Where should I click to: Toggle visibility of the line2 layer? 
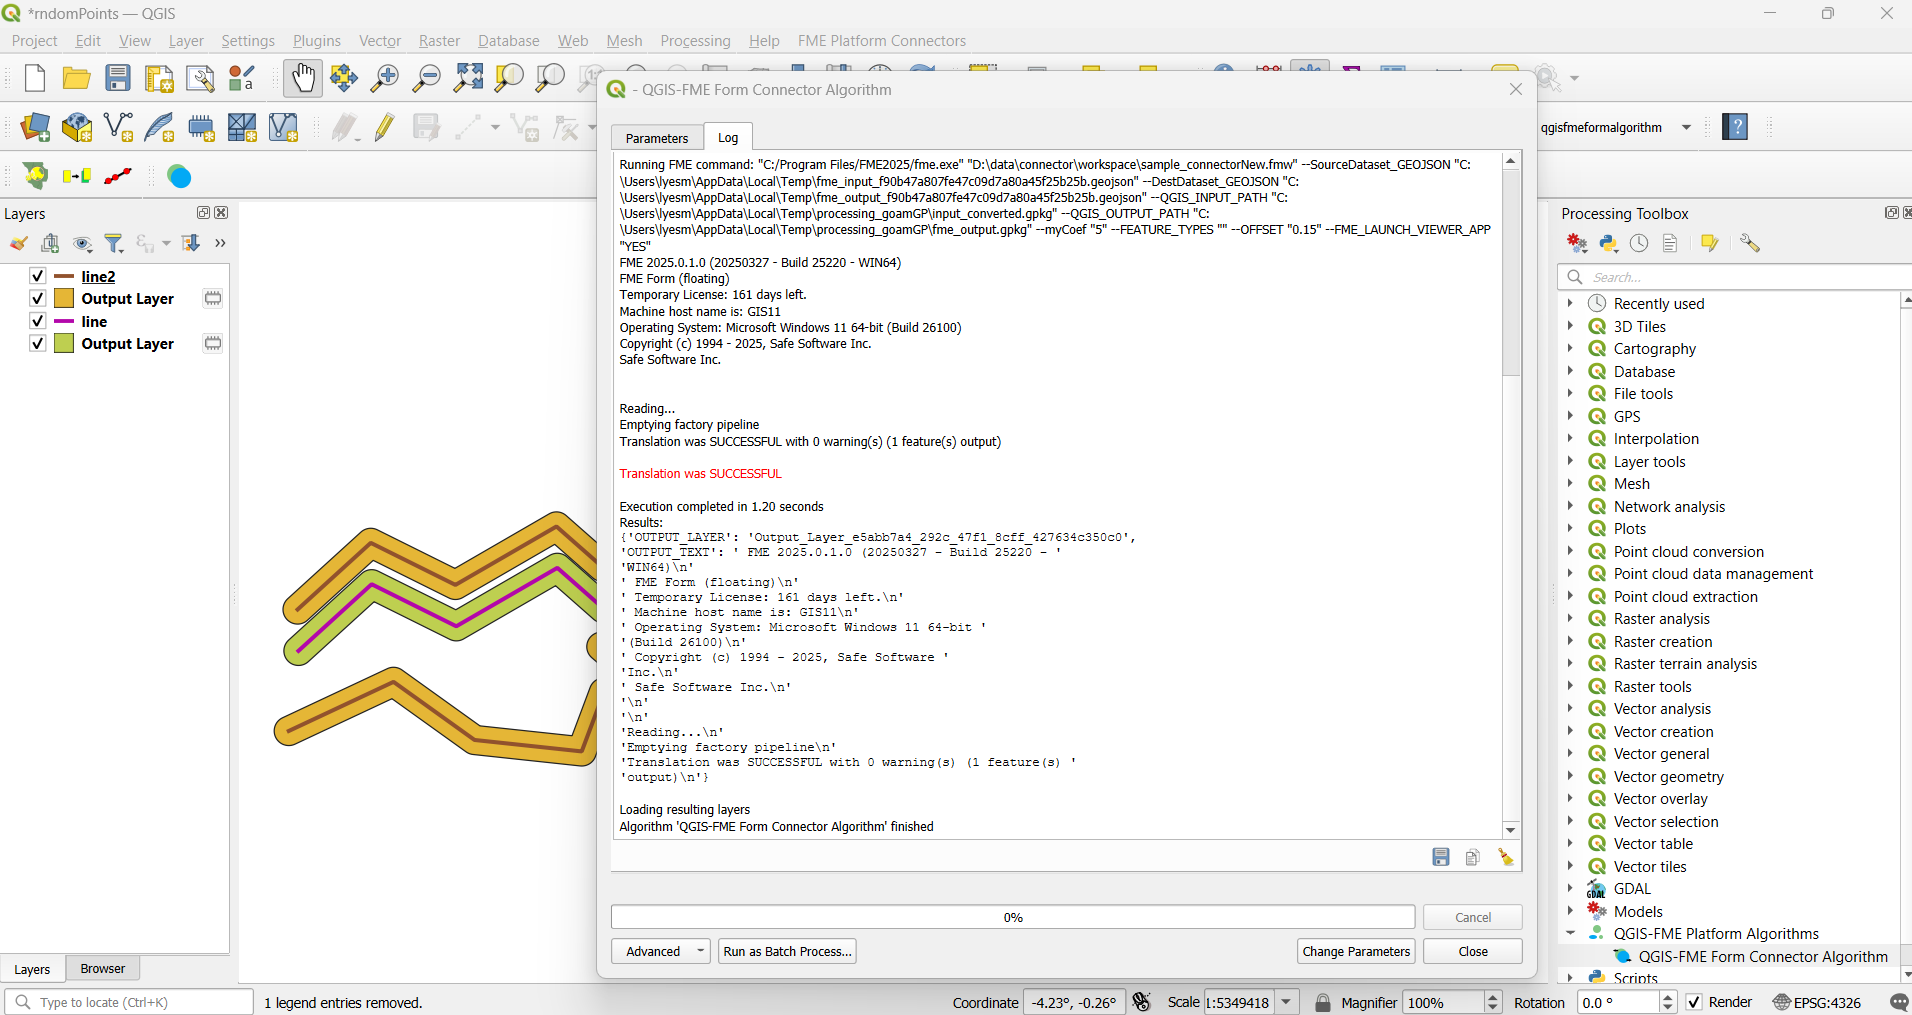coord(37,276)
